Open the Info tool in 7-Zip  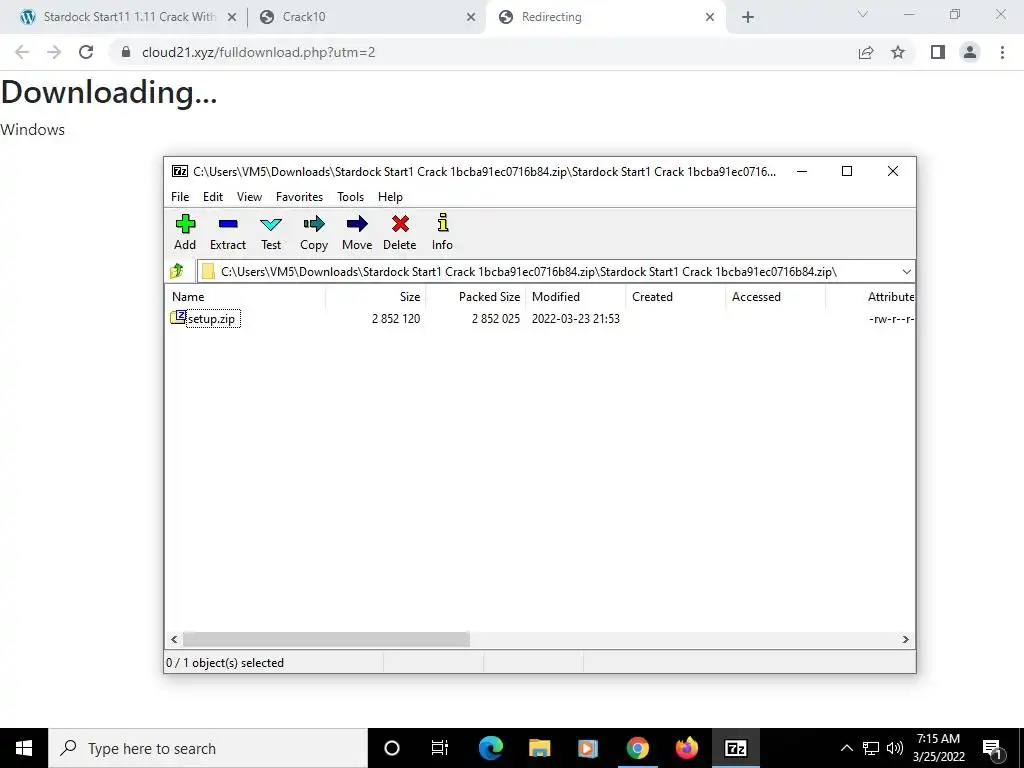442,232
